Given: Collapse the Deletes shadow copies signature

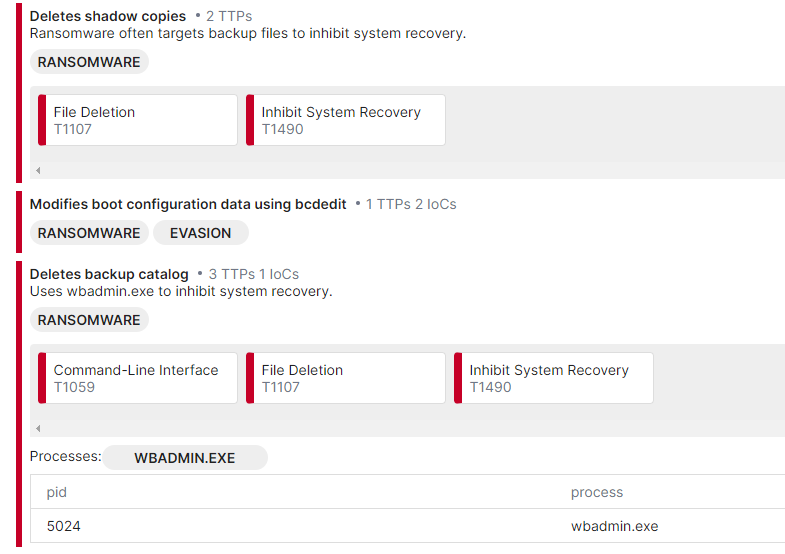Looking at the screenshot, I should (x=108, y=16).
